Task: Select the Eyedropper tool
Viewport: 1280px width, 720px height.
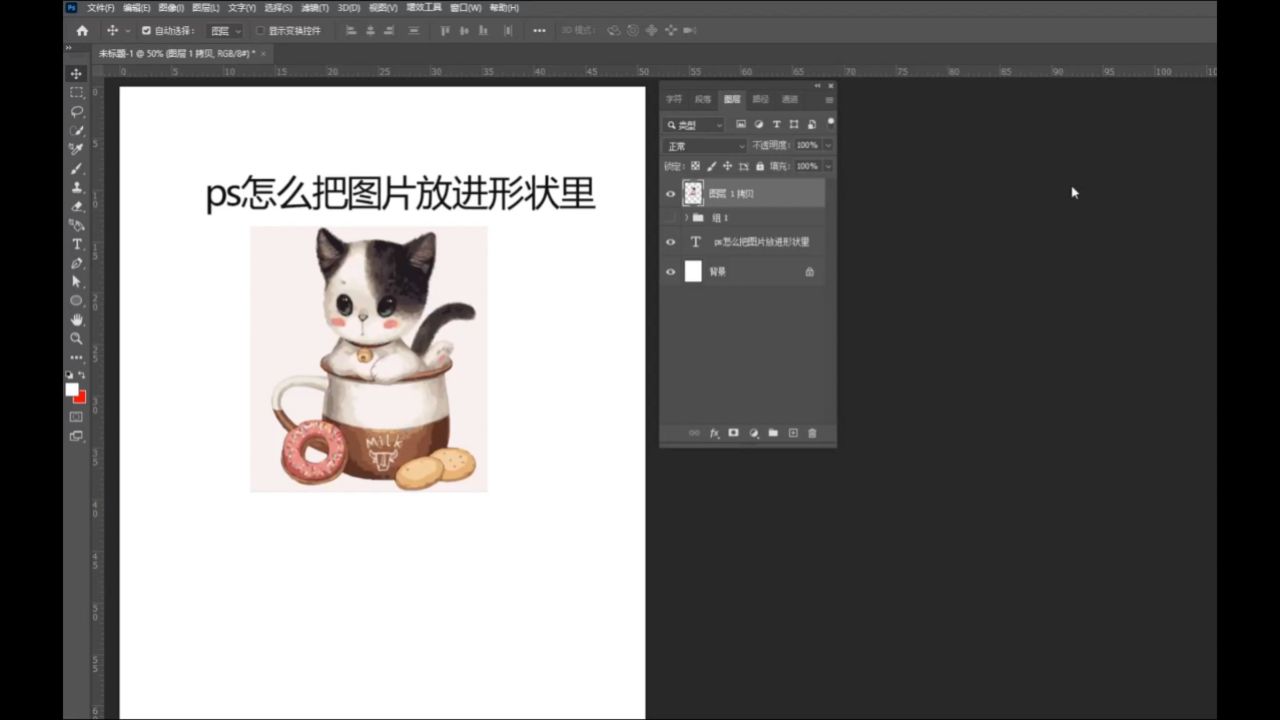Action: coord(76,149)
